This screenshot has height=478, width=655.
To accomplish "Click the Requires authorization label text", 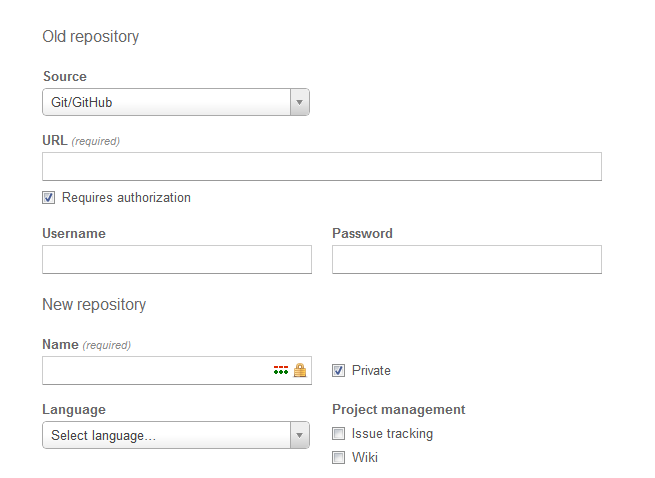I will [x=126, y=198].
